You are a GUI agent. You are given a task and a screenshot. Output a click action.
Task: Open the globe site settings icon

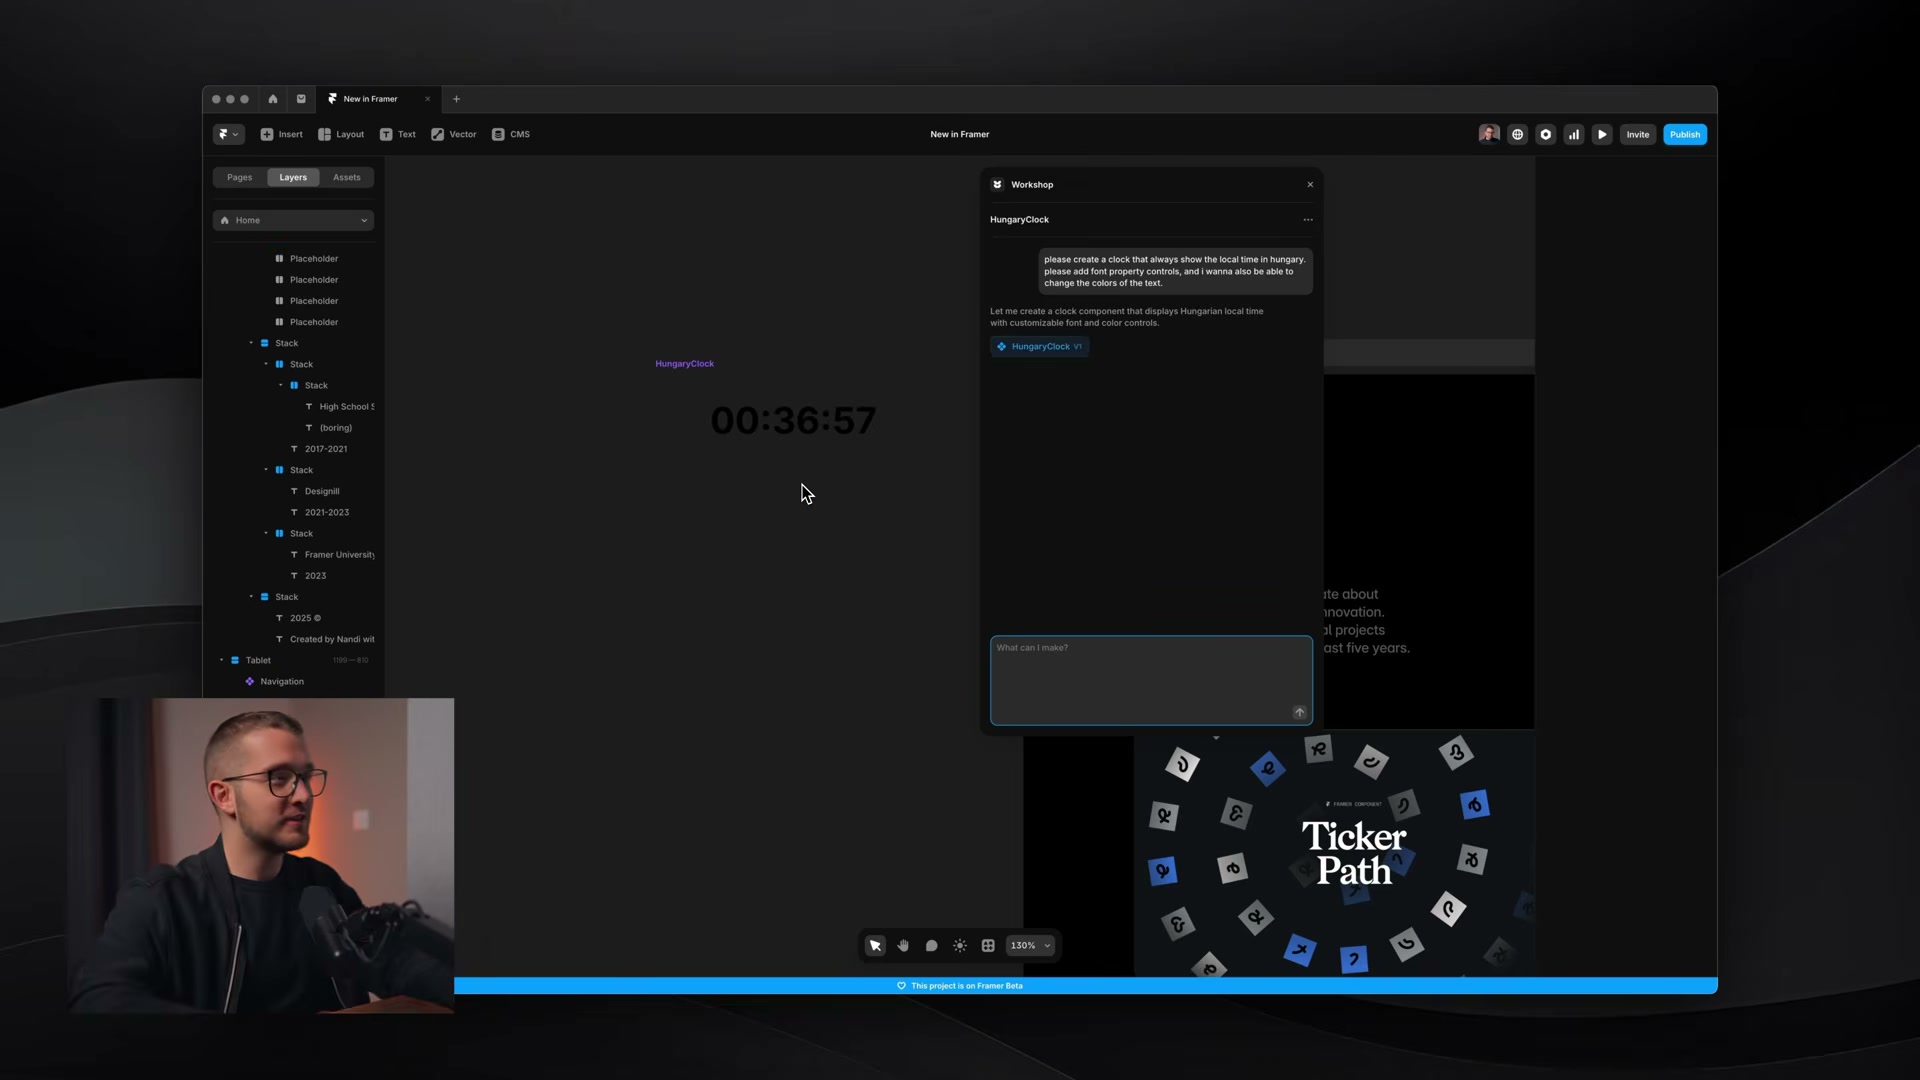(x=1518, y=134)
